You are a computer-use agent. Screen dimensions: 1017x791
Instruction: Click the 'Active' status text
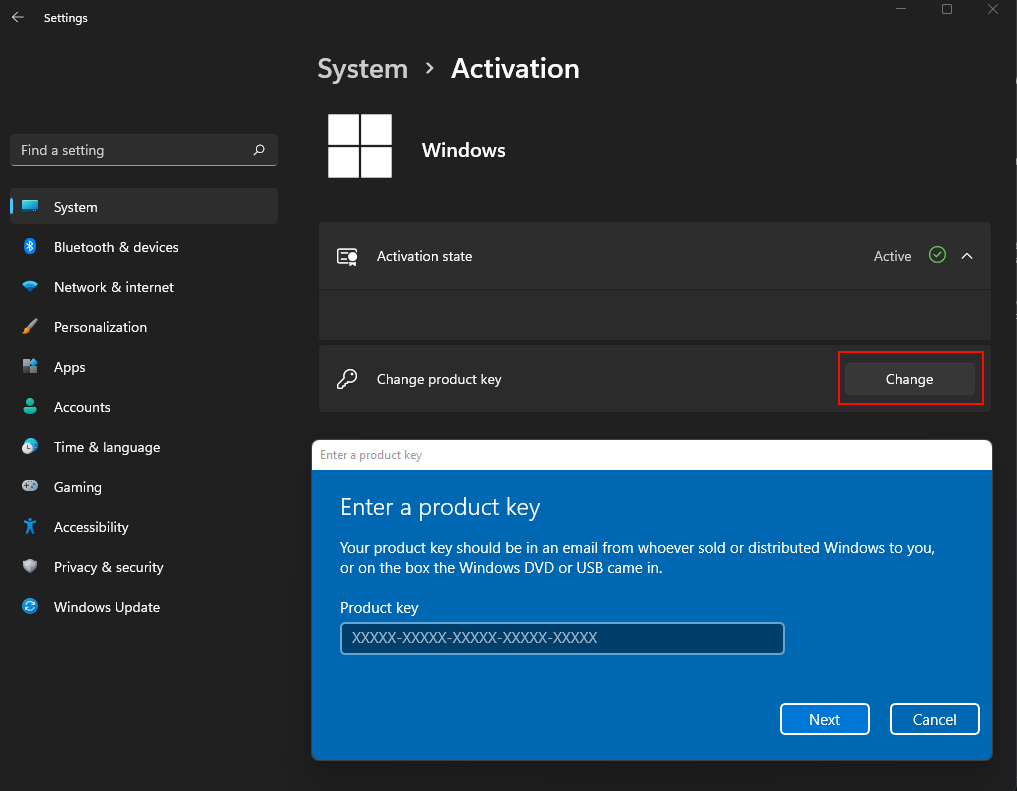892,256
